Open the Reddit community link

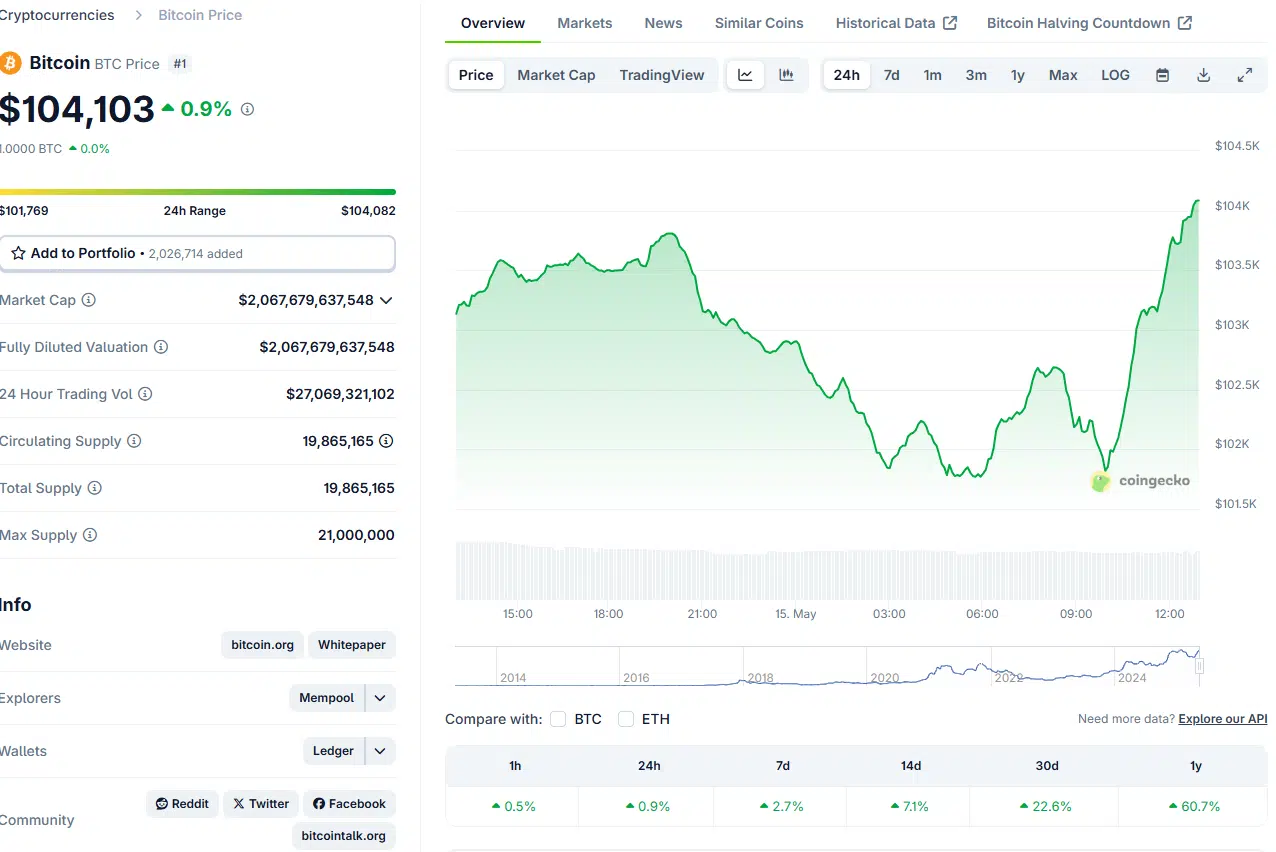tap(182, 803)
